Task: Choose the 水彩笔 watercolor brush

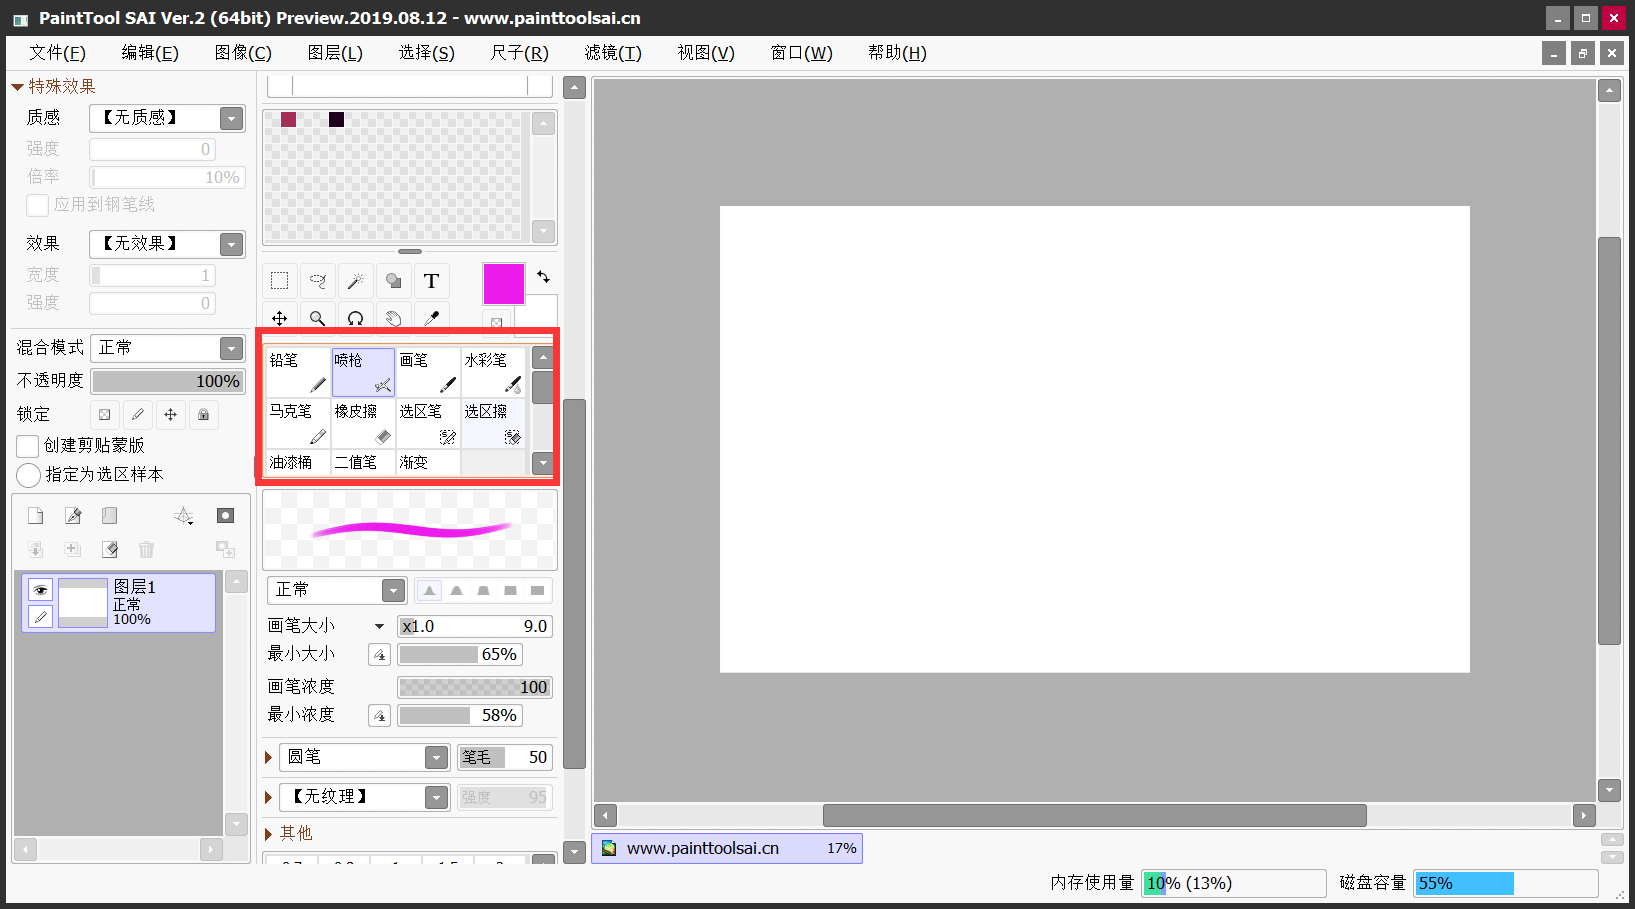Action: click(493, 372)
